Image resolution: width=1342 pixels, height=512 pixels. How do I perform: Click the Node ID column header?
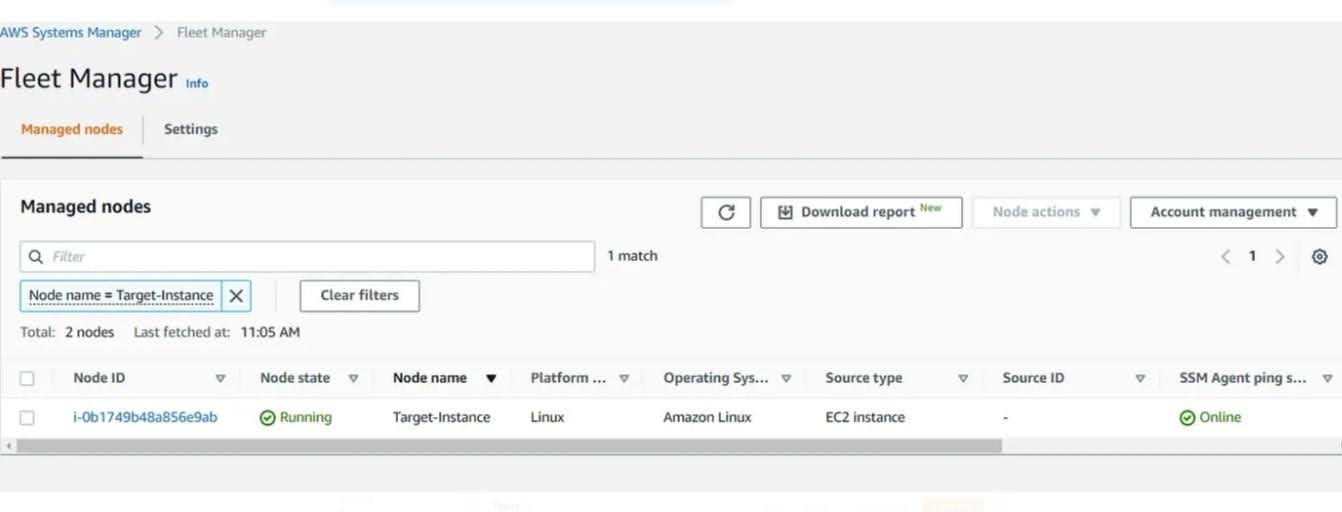tap(99, 379)
